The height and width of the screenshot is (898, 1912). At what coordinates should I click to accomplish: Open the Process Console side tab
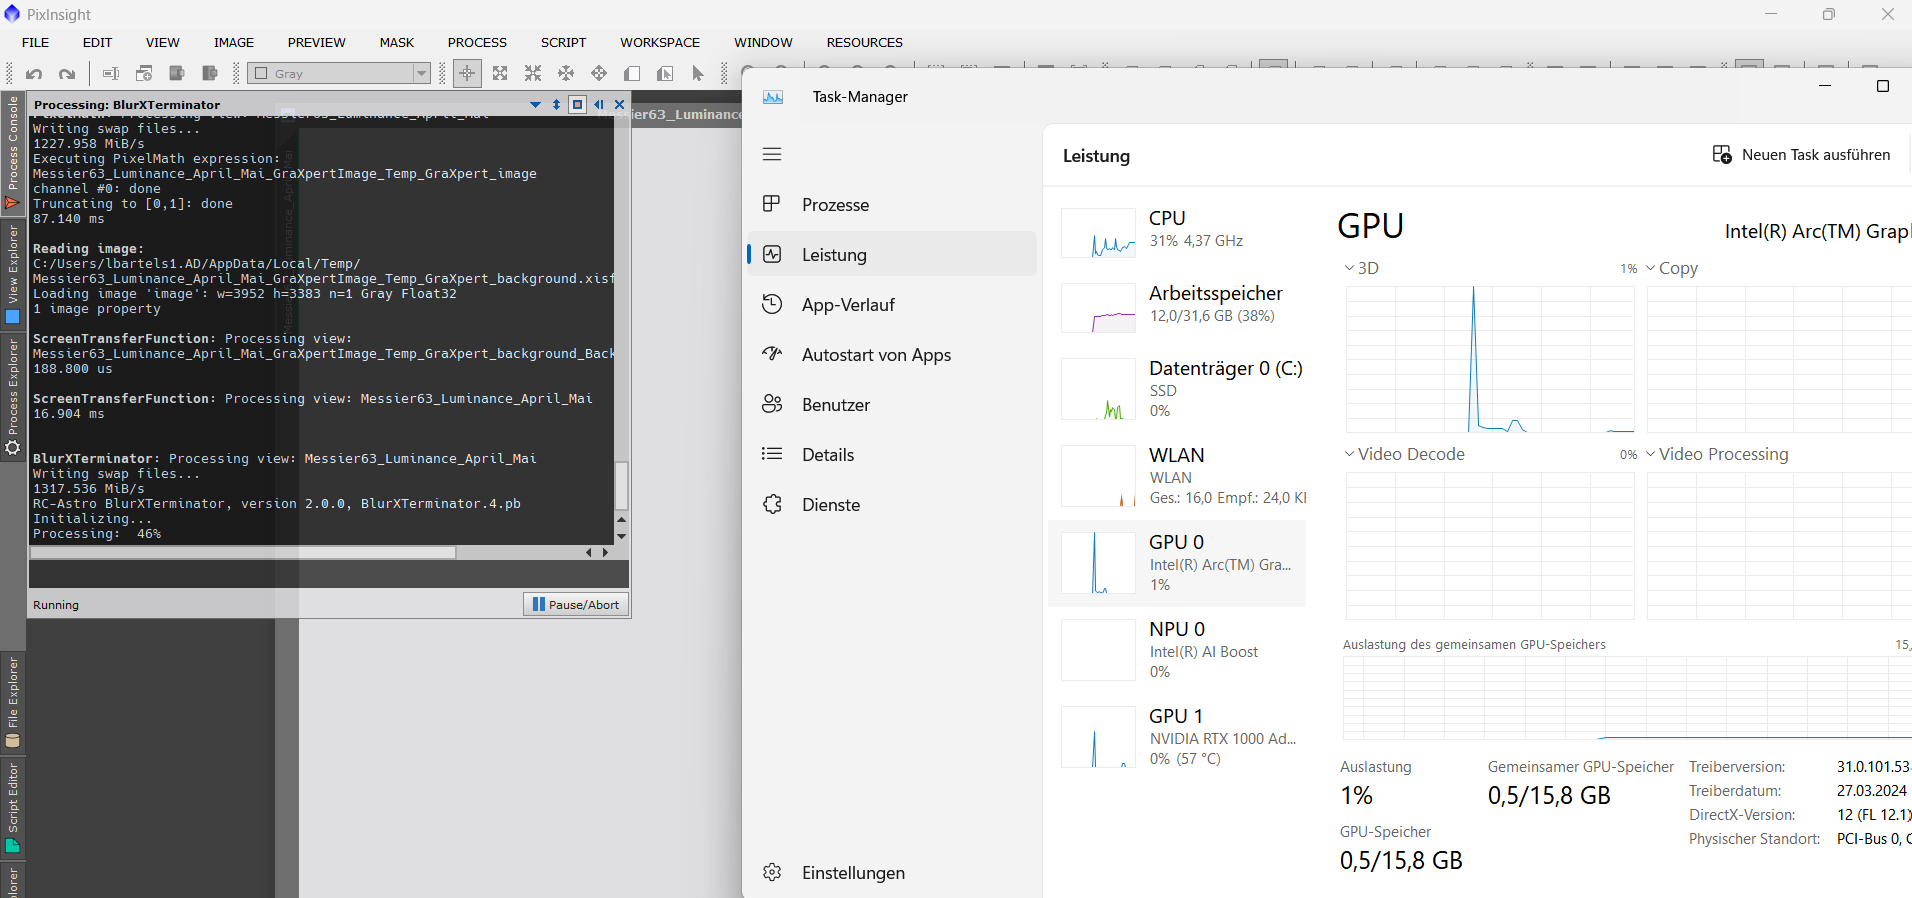(13, 153)
